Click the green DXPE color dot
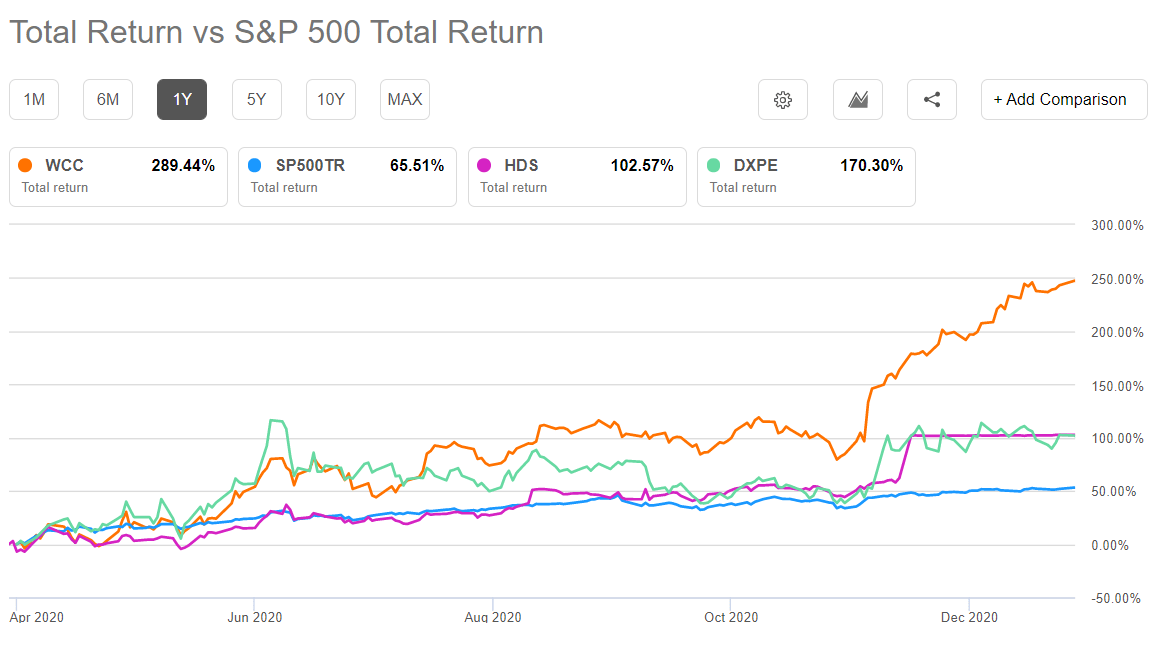Viewport: 1162px width, 646px height. coord(714,166)
